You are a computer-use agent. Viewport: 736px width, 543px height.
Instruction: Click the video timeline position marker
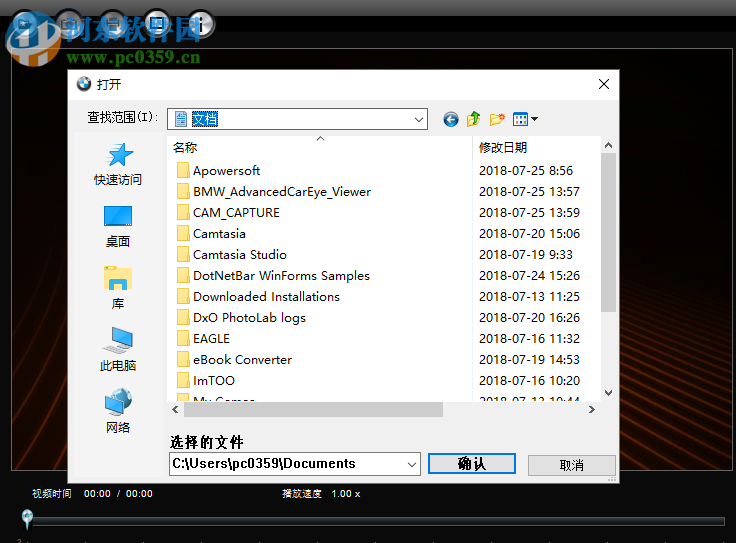(x=27, y=519)
